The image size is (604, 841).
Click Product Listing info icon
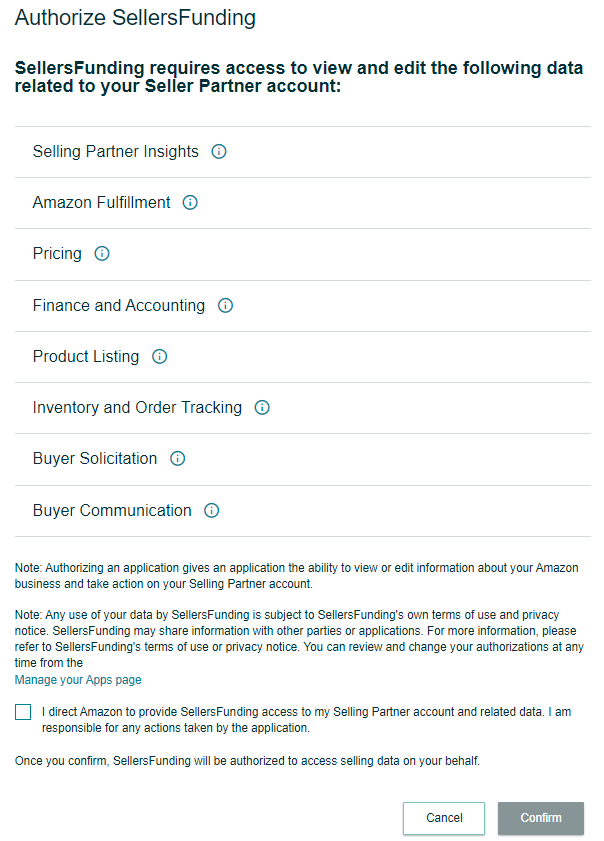coord(160,357)
